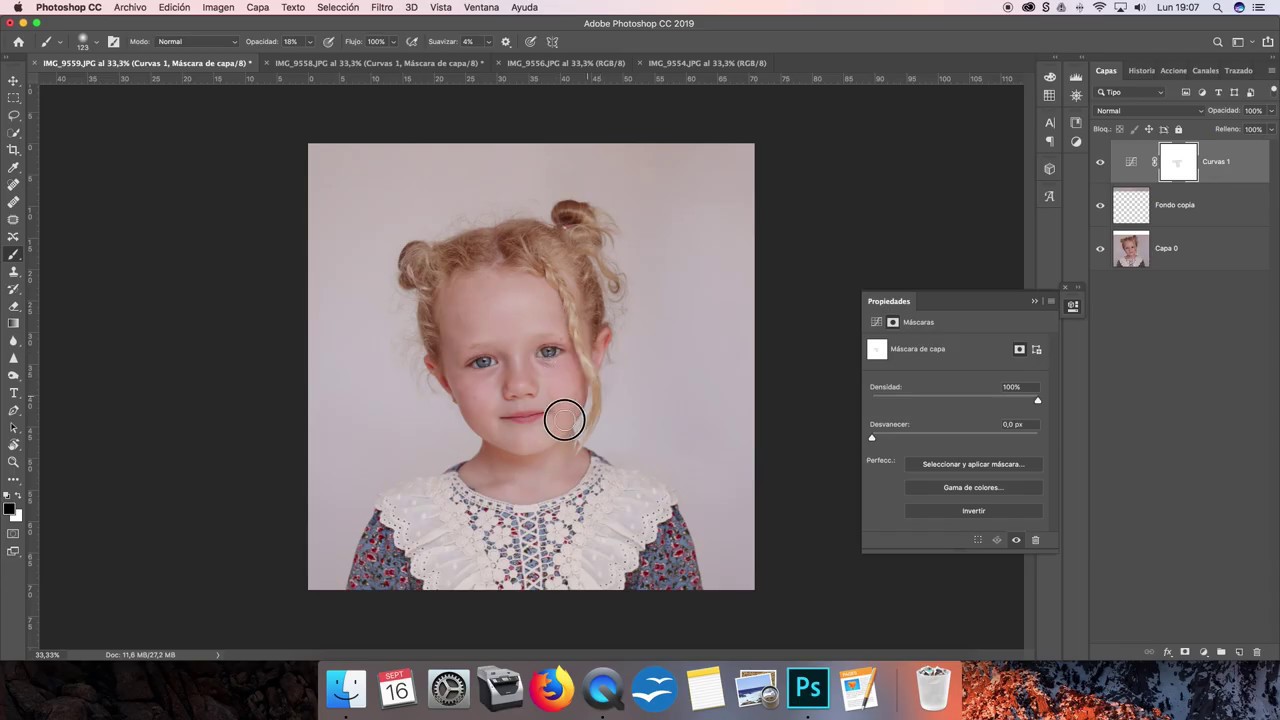Open Finder from the Dock
This screenshot has width=1280, height=720.
click(346, 689)
